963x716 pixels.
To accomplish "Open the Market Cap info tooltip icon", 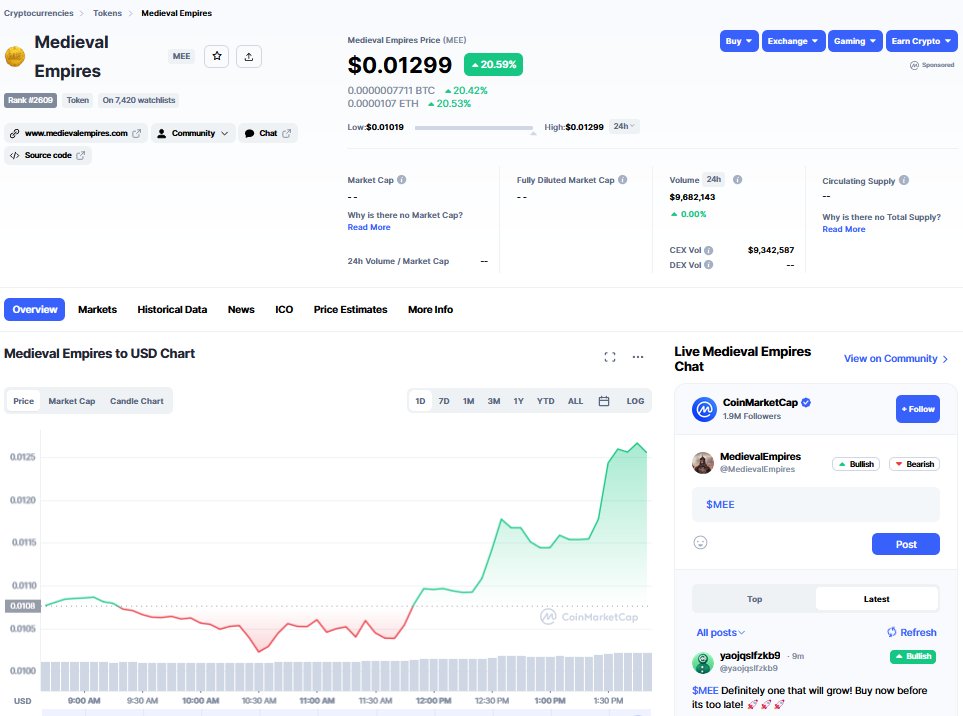I will (x=402, y=180).
